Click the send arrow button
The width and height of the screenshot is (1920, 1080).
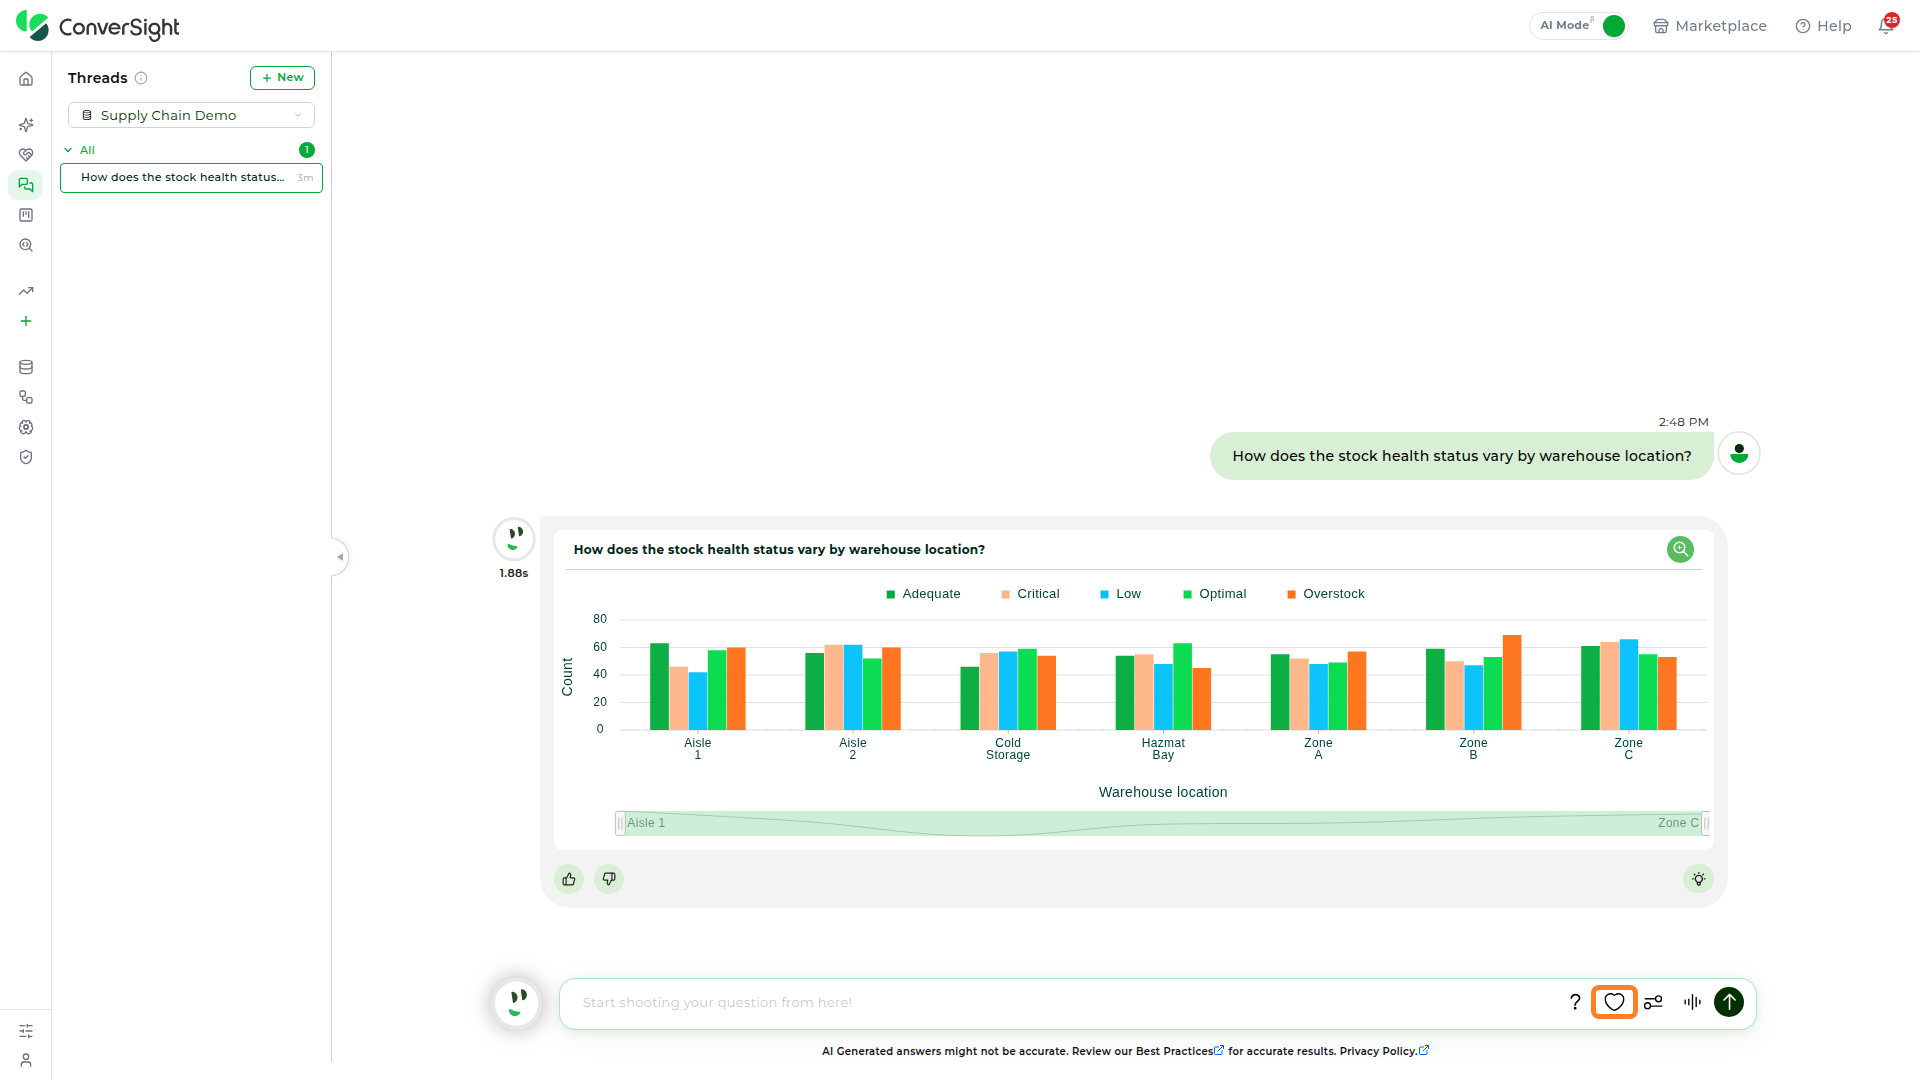(1729, 1002)
